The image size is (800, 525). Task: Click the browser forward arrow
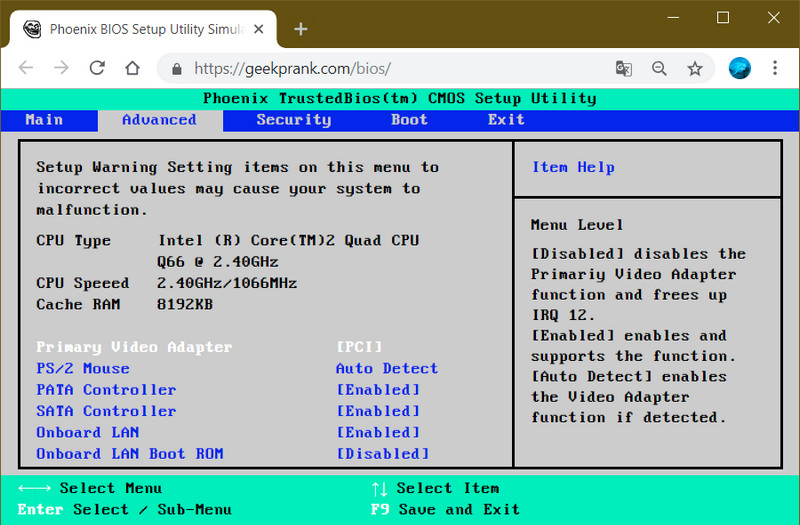61,68
